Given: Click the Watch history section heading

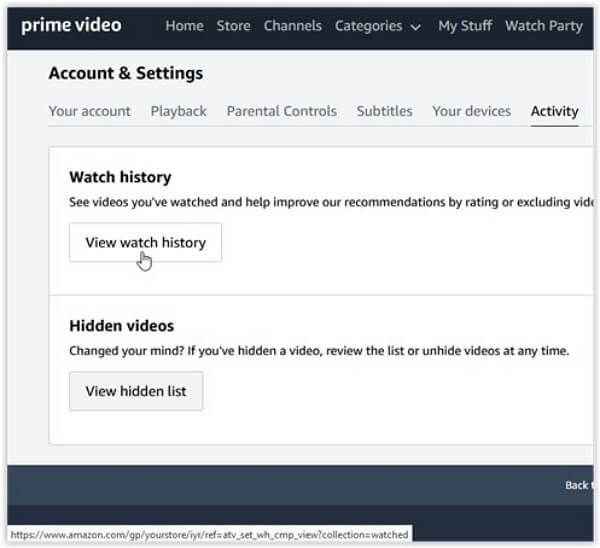Looking at the screenshot, I should point(120,177).
